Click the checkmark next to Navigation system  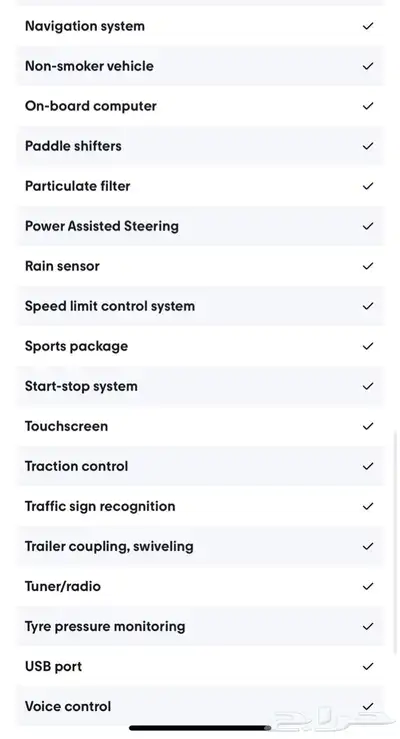[x=368, y=26]
